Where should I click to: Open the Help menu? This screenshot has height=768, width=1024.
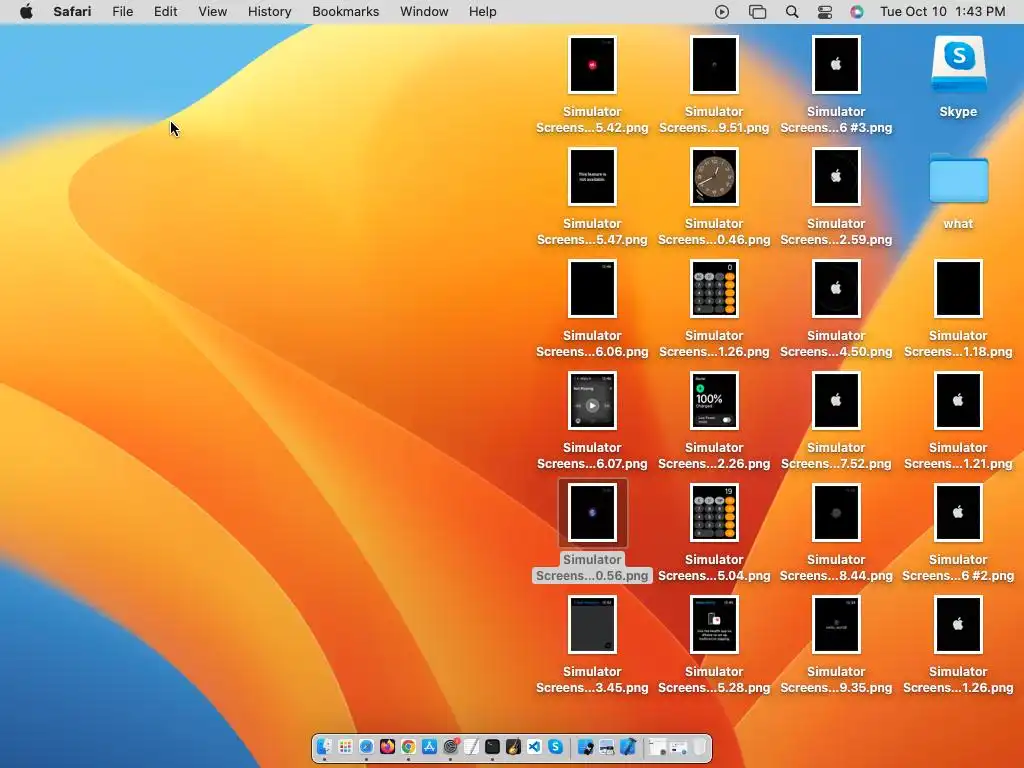tap(483, 12)
